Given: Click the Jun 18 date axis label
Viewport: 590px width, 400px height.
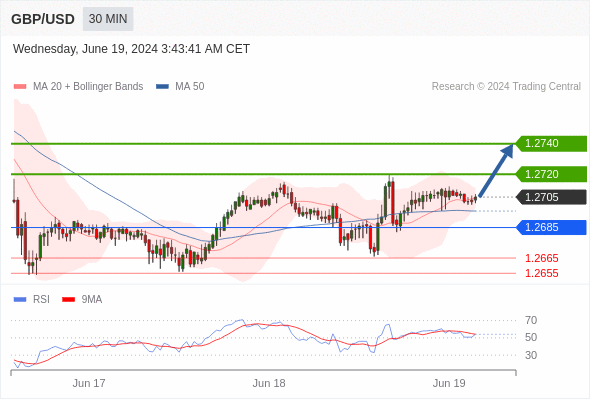Looking at the screenshot, I should pyautogui.click(x=269, y=383).
